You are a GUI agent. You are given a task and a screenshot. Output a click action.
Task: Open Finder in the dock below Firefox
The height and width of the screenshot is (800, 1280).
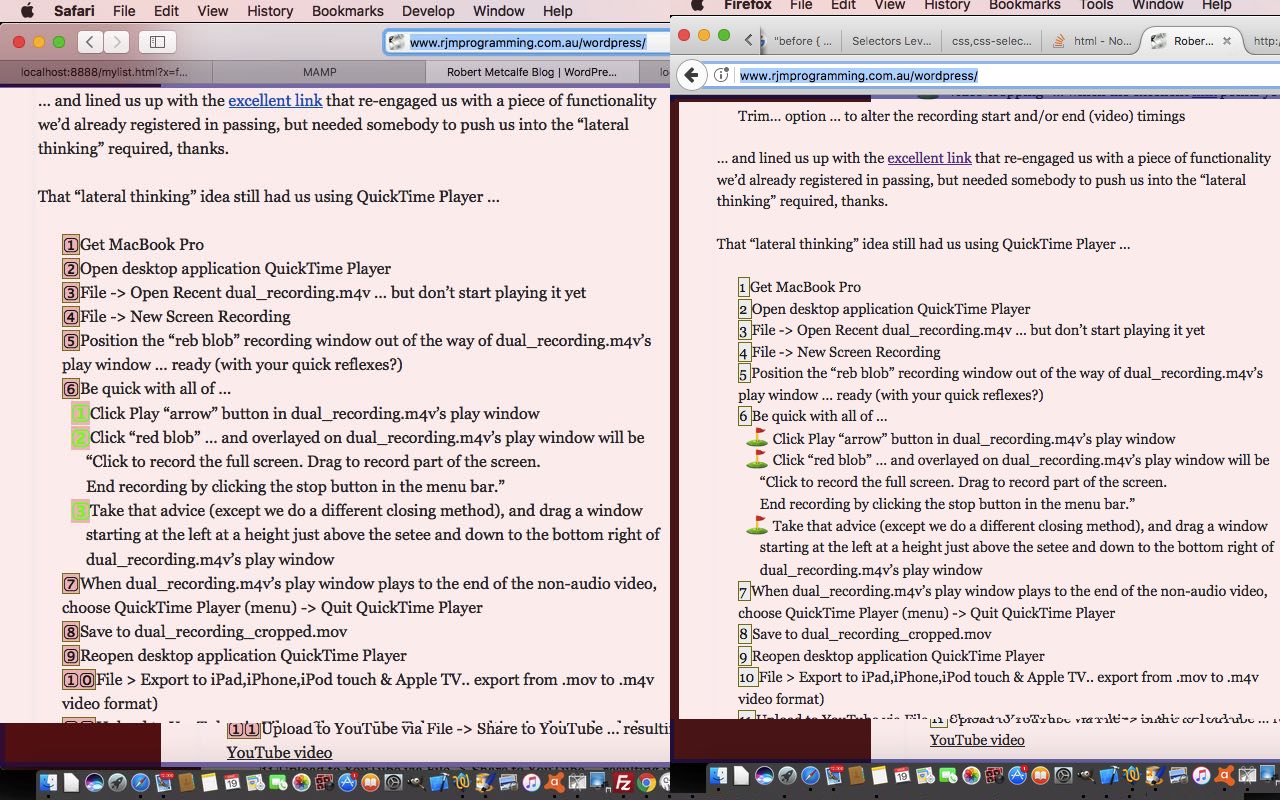pyautogui.click(x=718, y=776)
